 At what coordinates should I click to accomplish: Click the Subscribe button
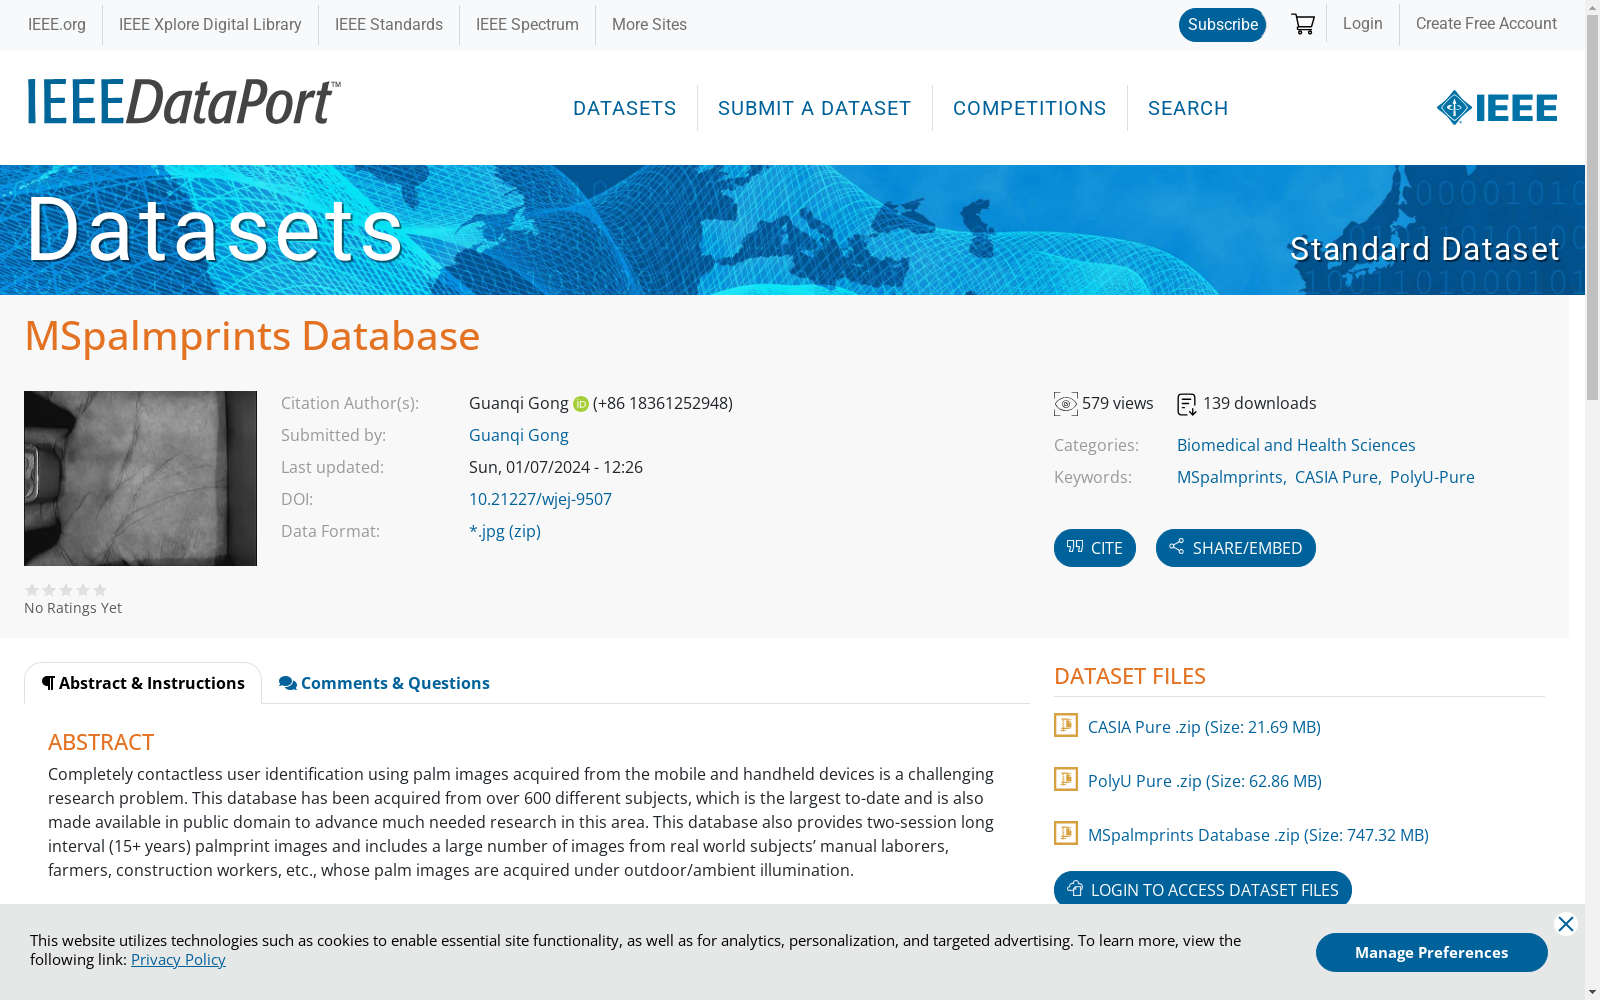tap(1222, 25)
